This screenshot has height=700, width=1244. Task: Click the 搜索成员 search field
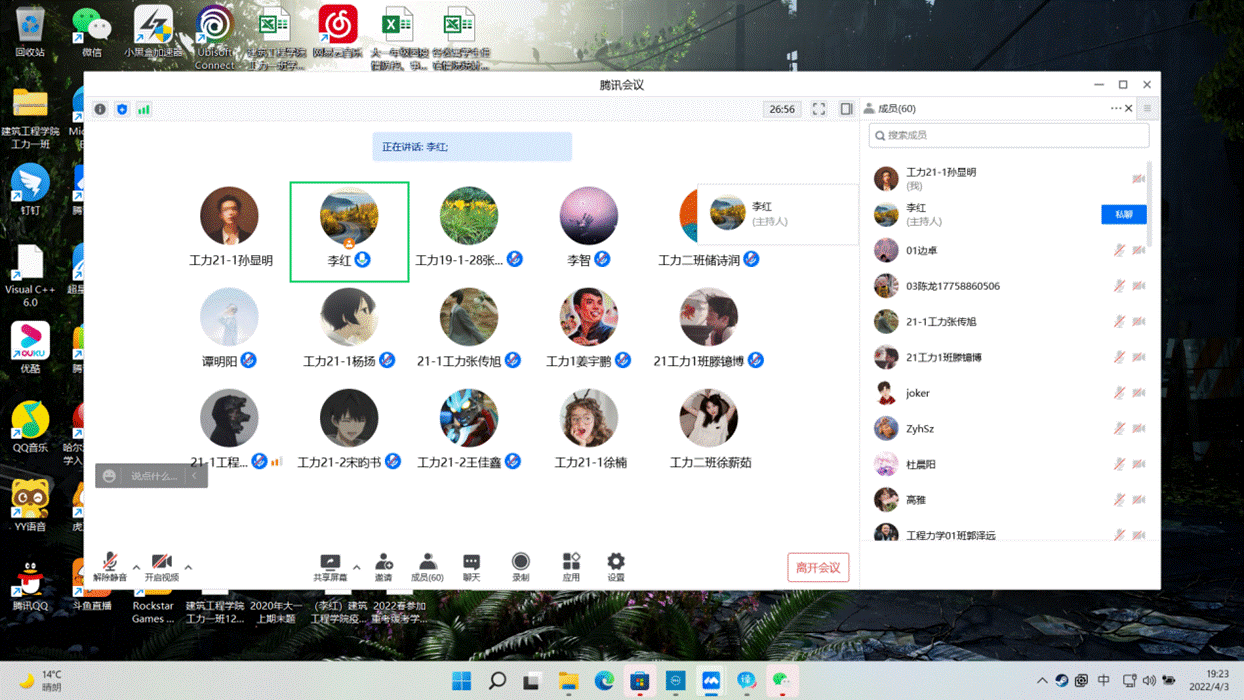[x=1008, y=135]
